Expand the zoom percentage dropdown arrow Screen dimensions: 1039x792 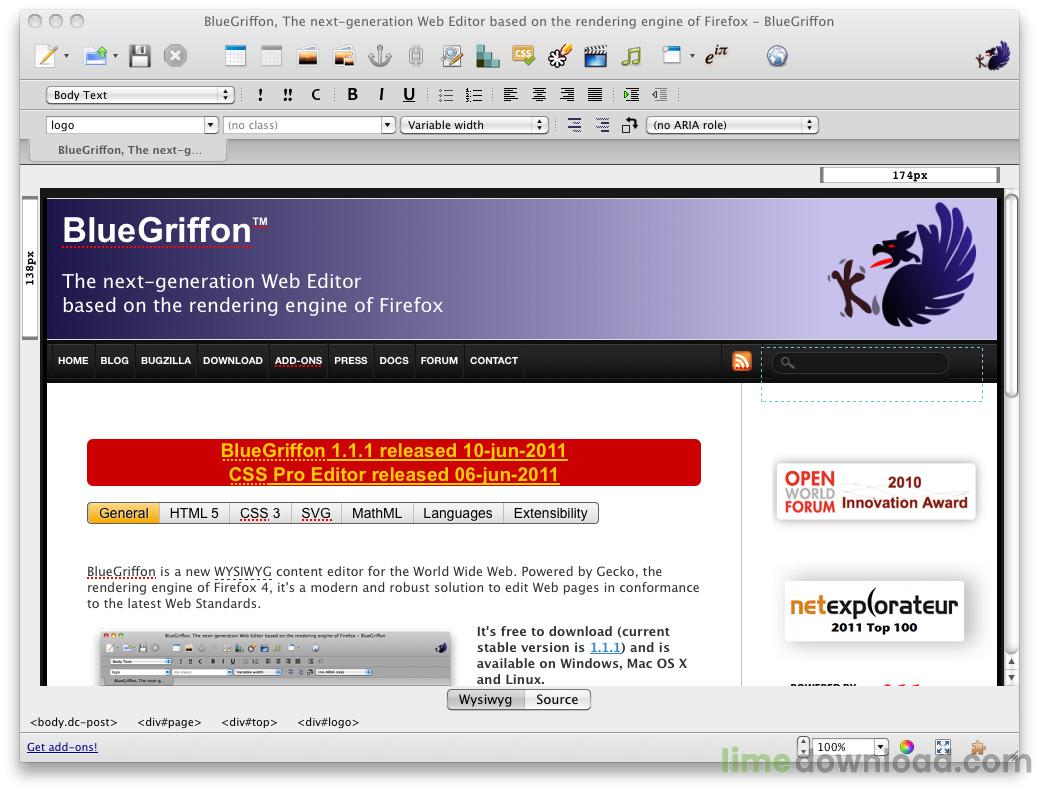pos(880,747)
